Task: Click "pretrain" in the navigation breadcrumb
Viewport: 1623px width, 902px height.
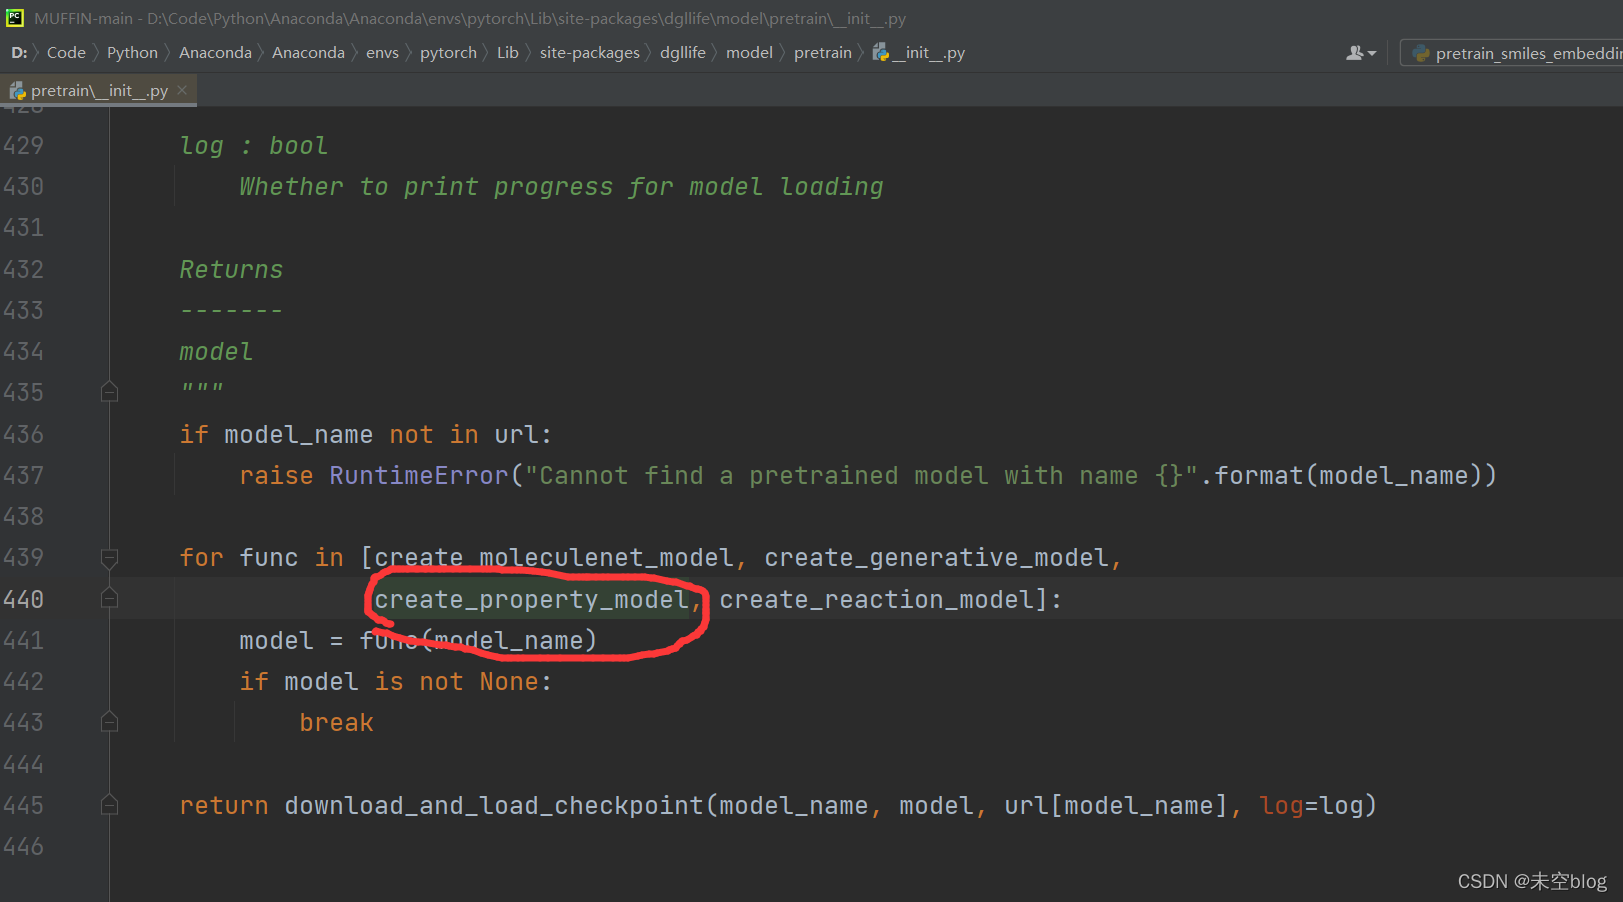Action: (x=823, y=52)
